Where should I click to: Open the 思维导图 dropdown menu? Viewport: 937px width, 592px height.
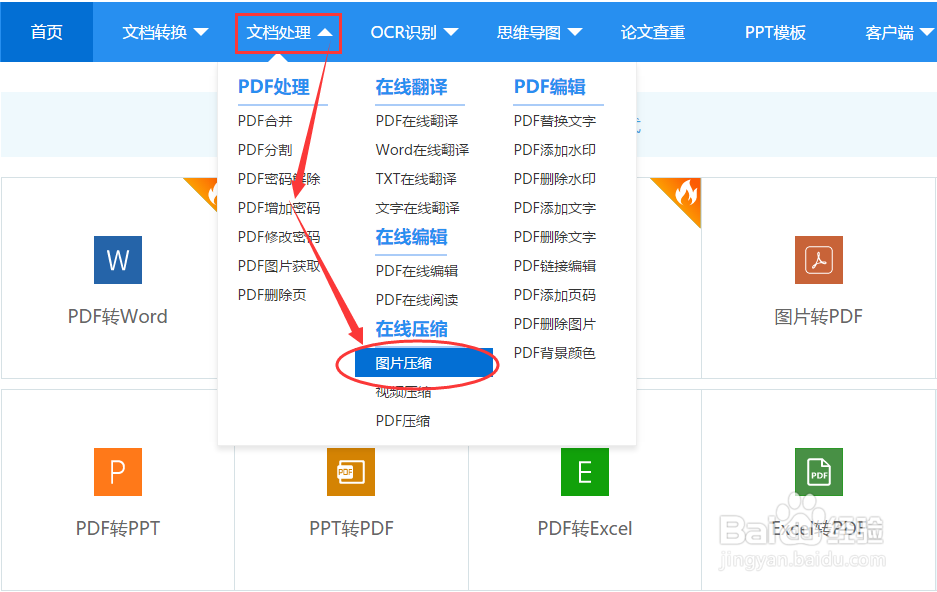539,31
